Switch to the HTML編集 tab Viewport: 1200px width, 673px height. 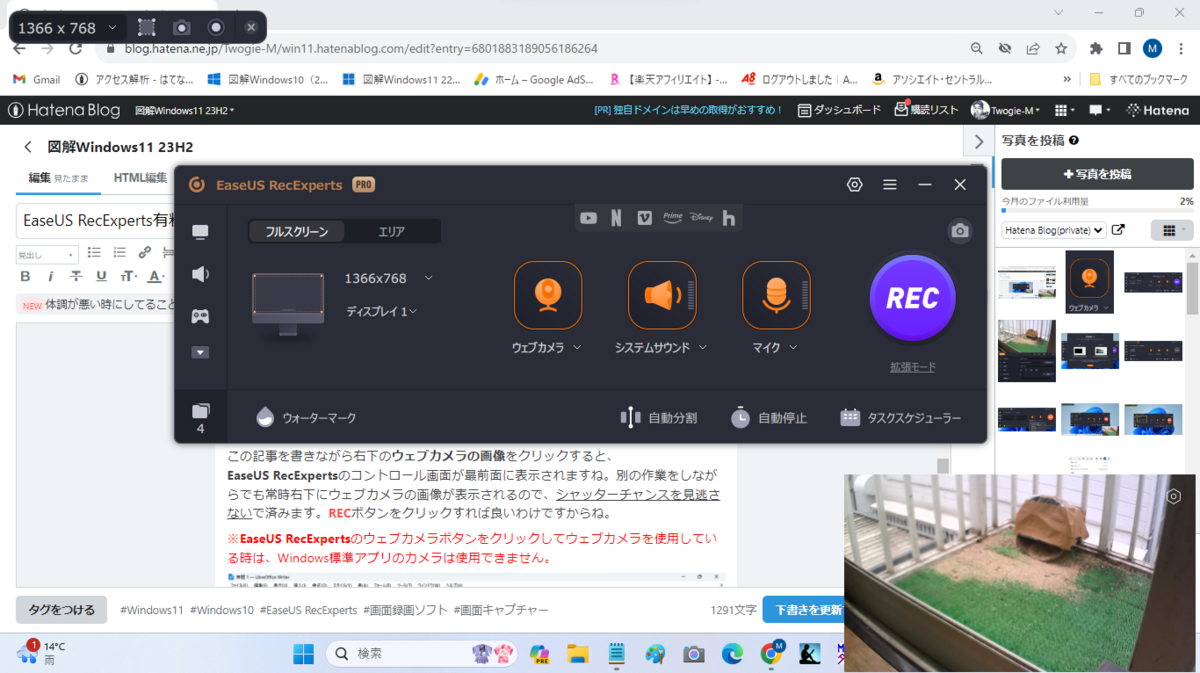[140, 178]
